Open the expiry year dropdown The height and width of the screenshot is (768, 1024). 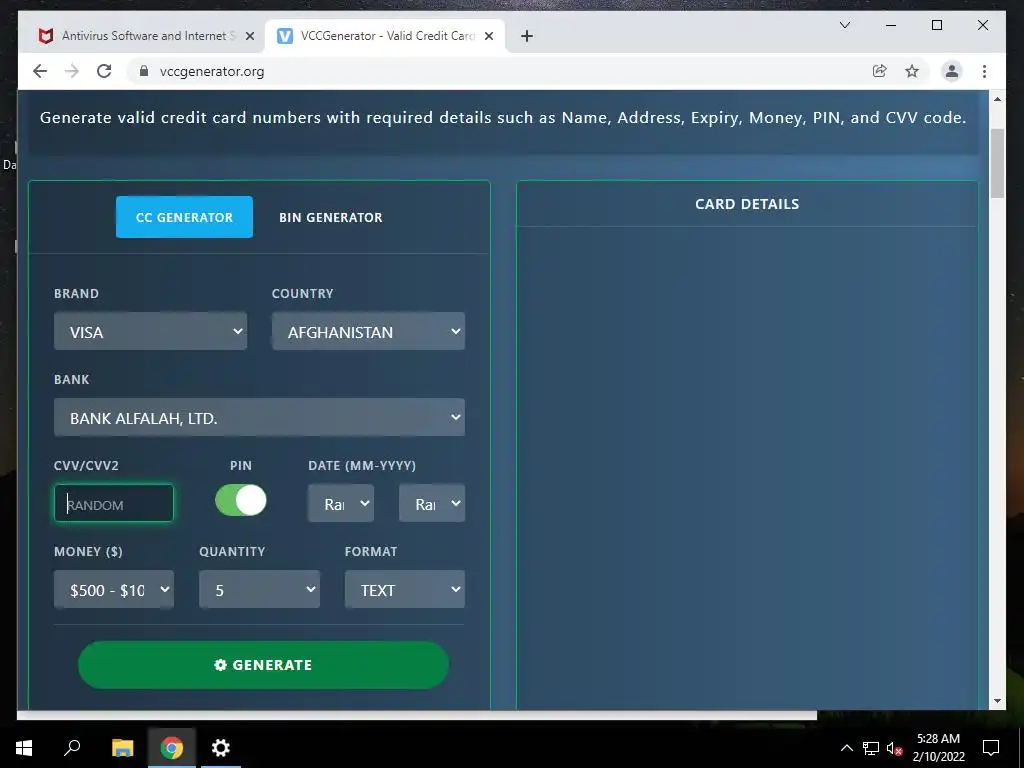point(432,504)
